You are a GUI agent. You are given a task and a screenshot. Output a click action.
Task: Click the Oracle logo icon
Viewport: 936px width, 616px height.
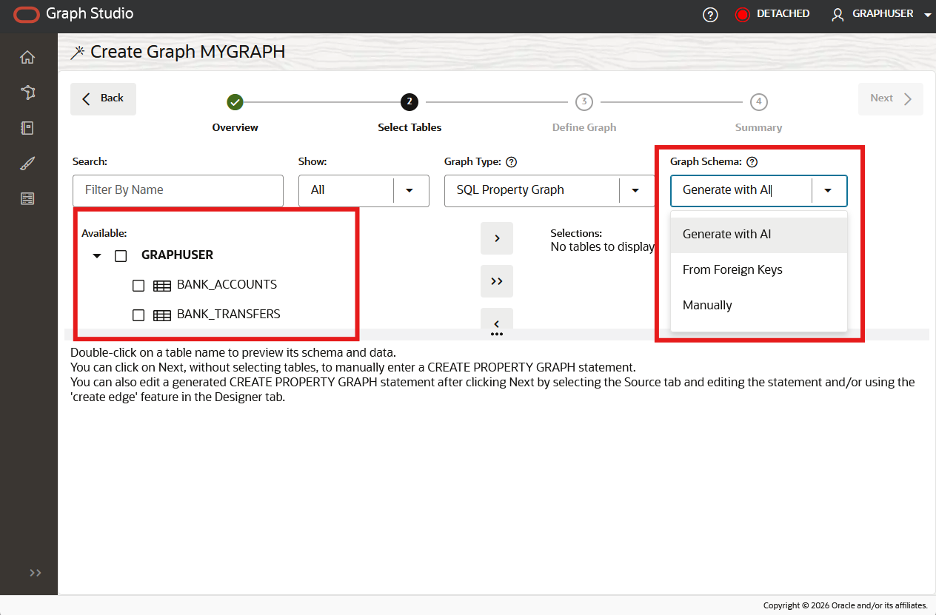coord(26,14)
